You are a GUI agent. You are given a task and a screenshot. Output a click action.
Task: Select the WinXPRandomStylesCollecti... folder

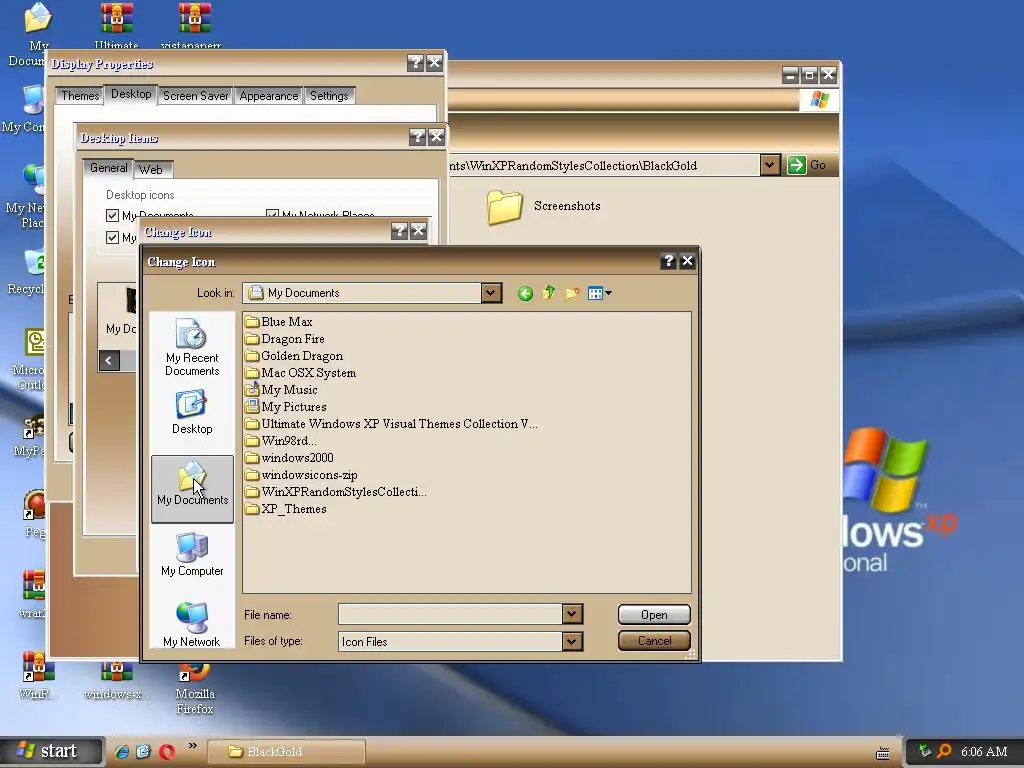point(336,492)
